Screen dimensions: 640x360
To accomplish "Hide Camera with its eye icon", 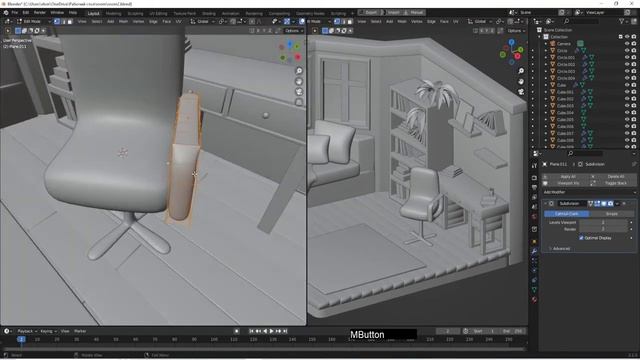I will pos(627,44).
